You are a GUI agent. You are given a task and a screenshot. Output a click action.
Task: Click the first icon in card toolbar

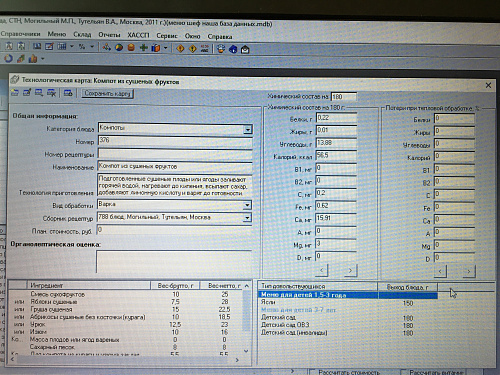point(14,92)
